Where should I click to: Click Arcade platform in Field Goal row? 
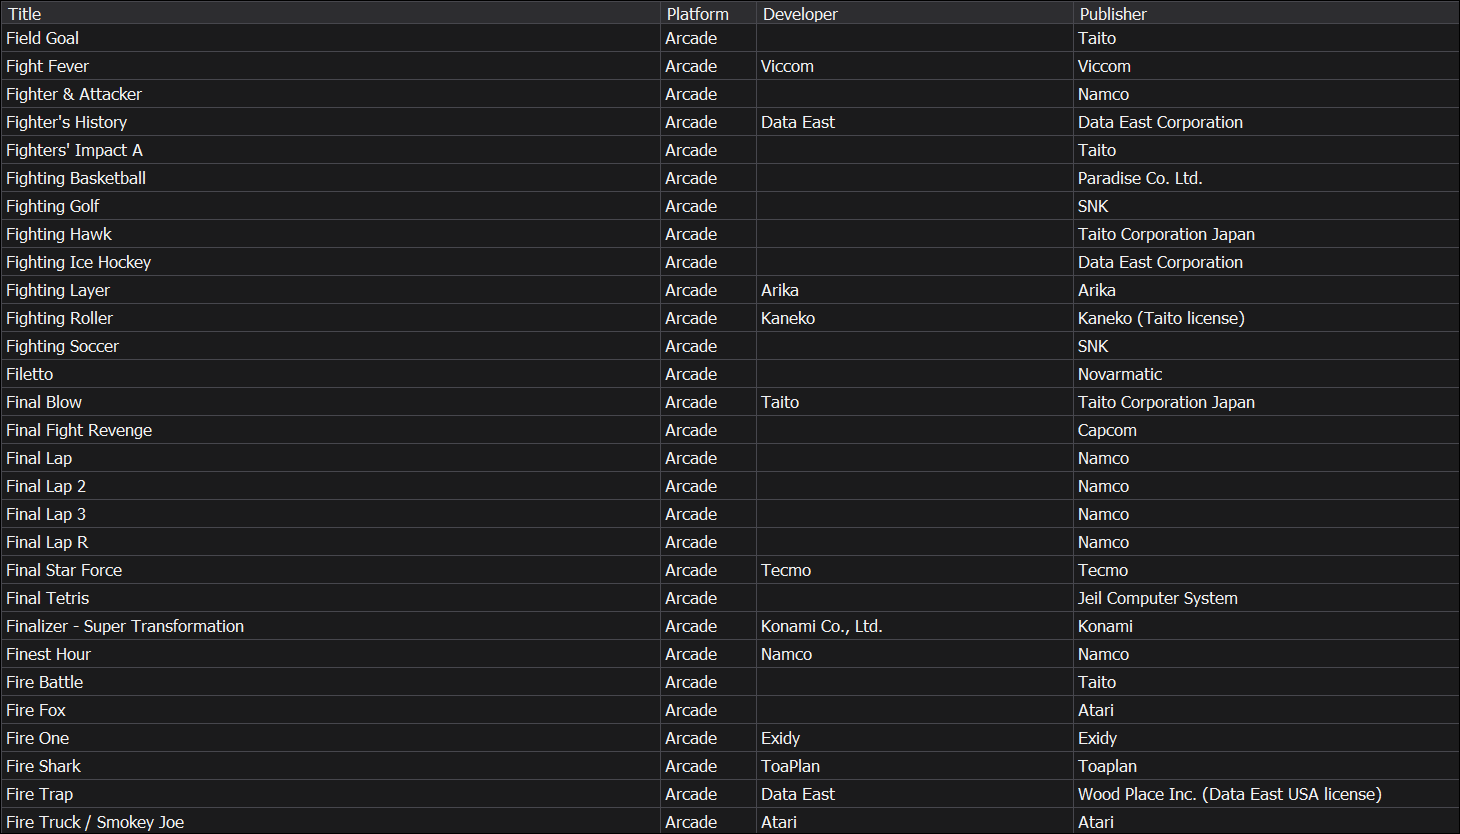691,38
